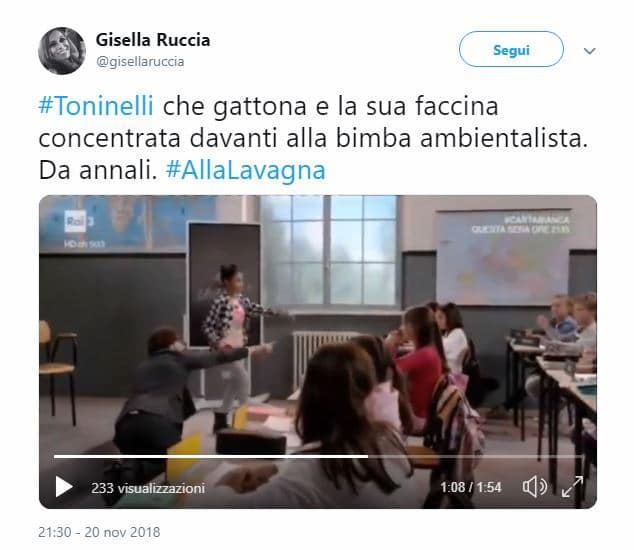This screenshot has width=634, height=550.
Task: Click the 233 visualizzazioni view count
Action: pyautogui.click(x=148, y=488)
